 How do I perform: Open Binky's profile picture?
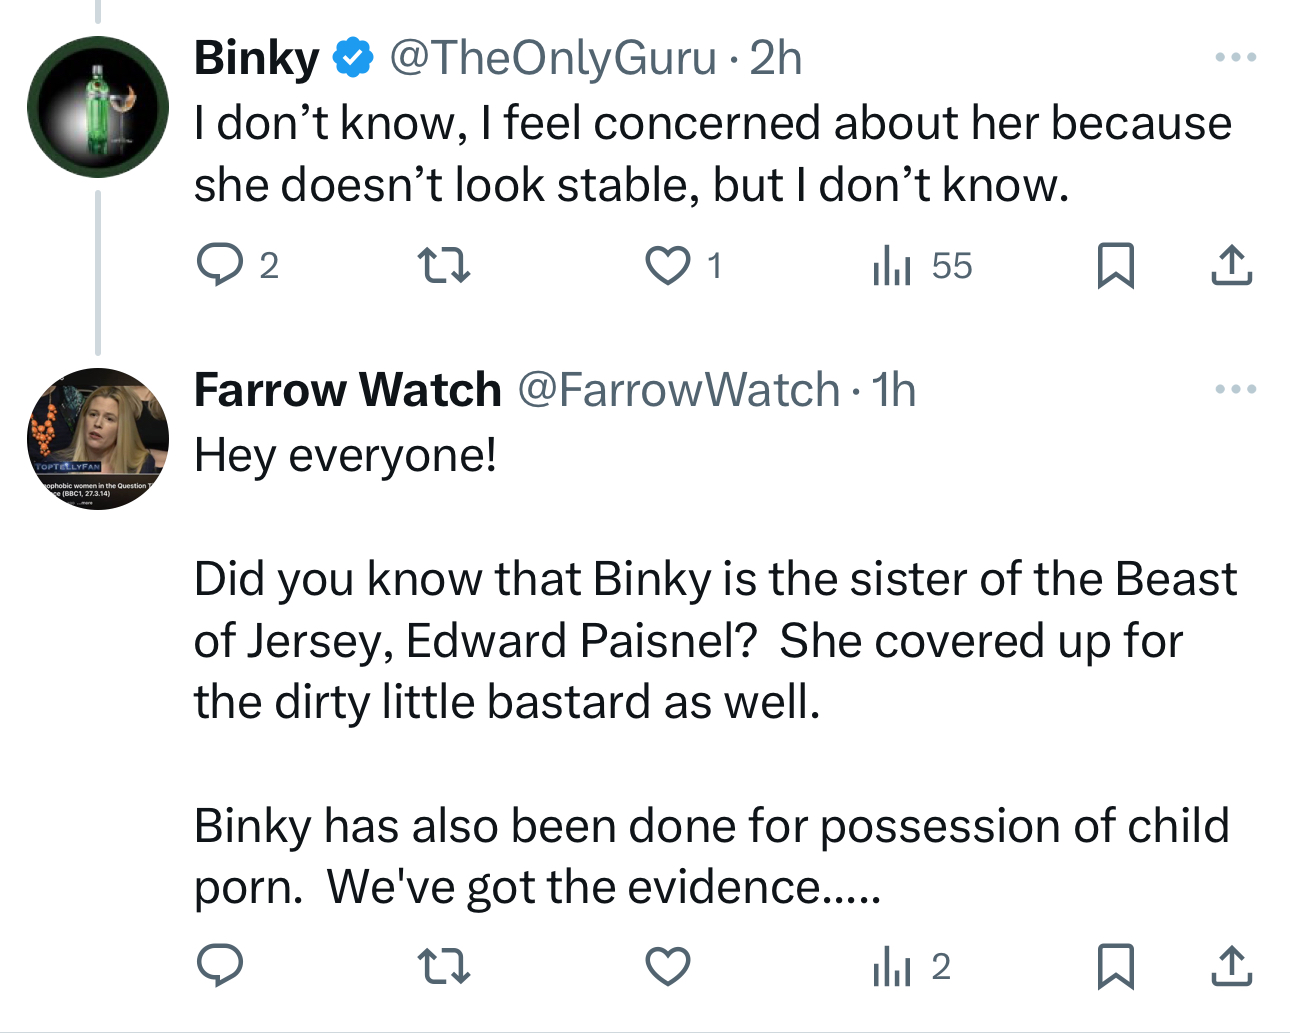click(x=98, y=107)
